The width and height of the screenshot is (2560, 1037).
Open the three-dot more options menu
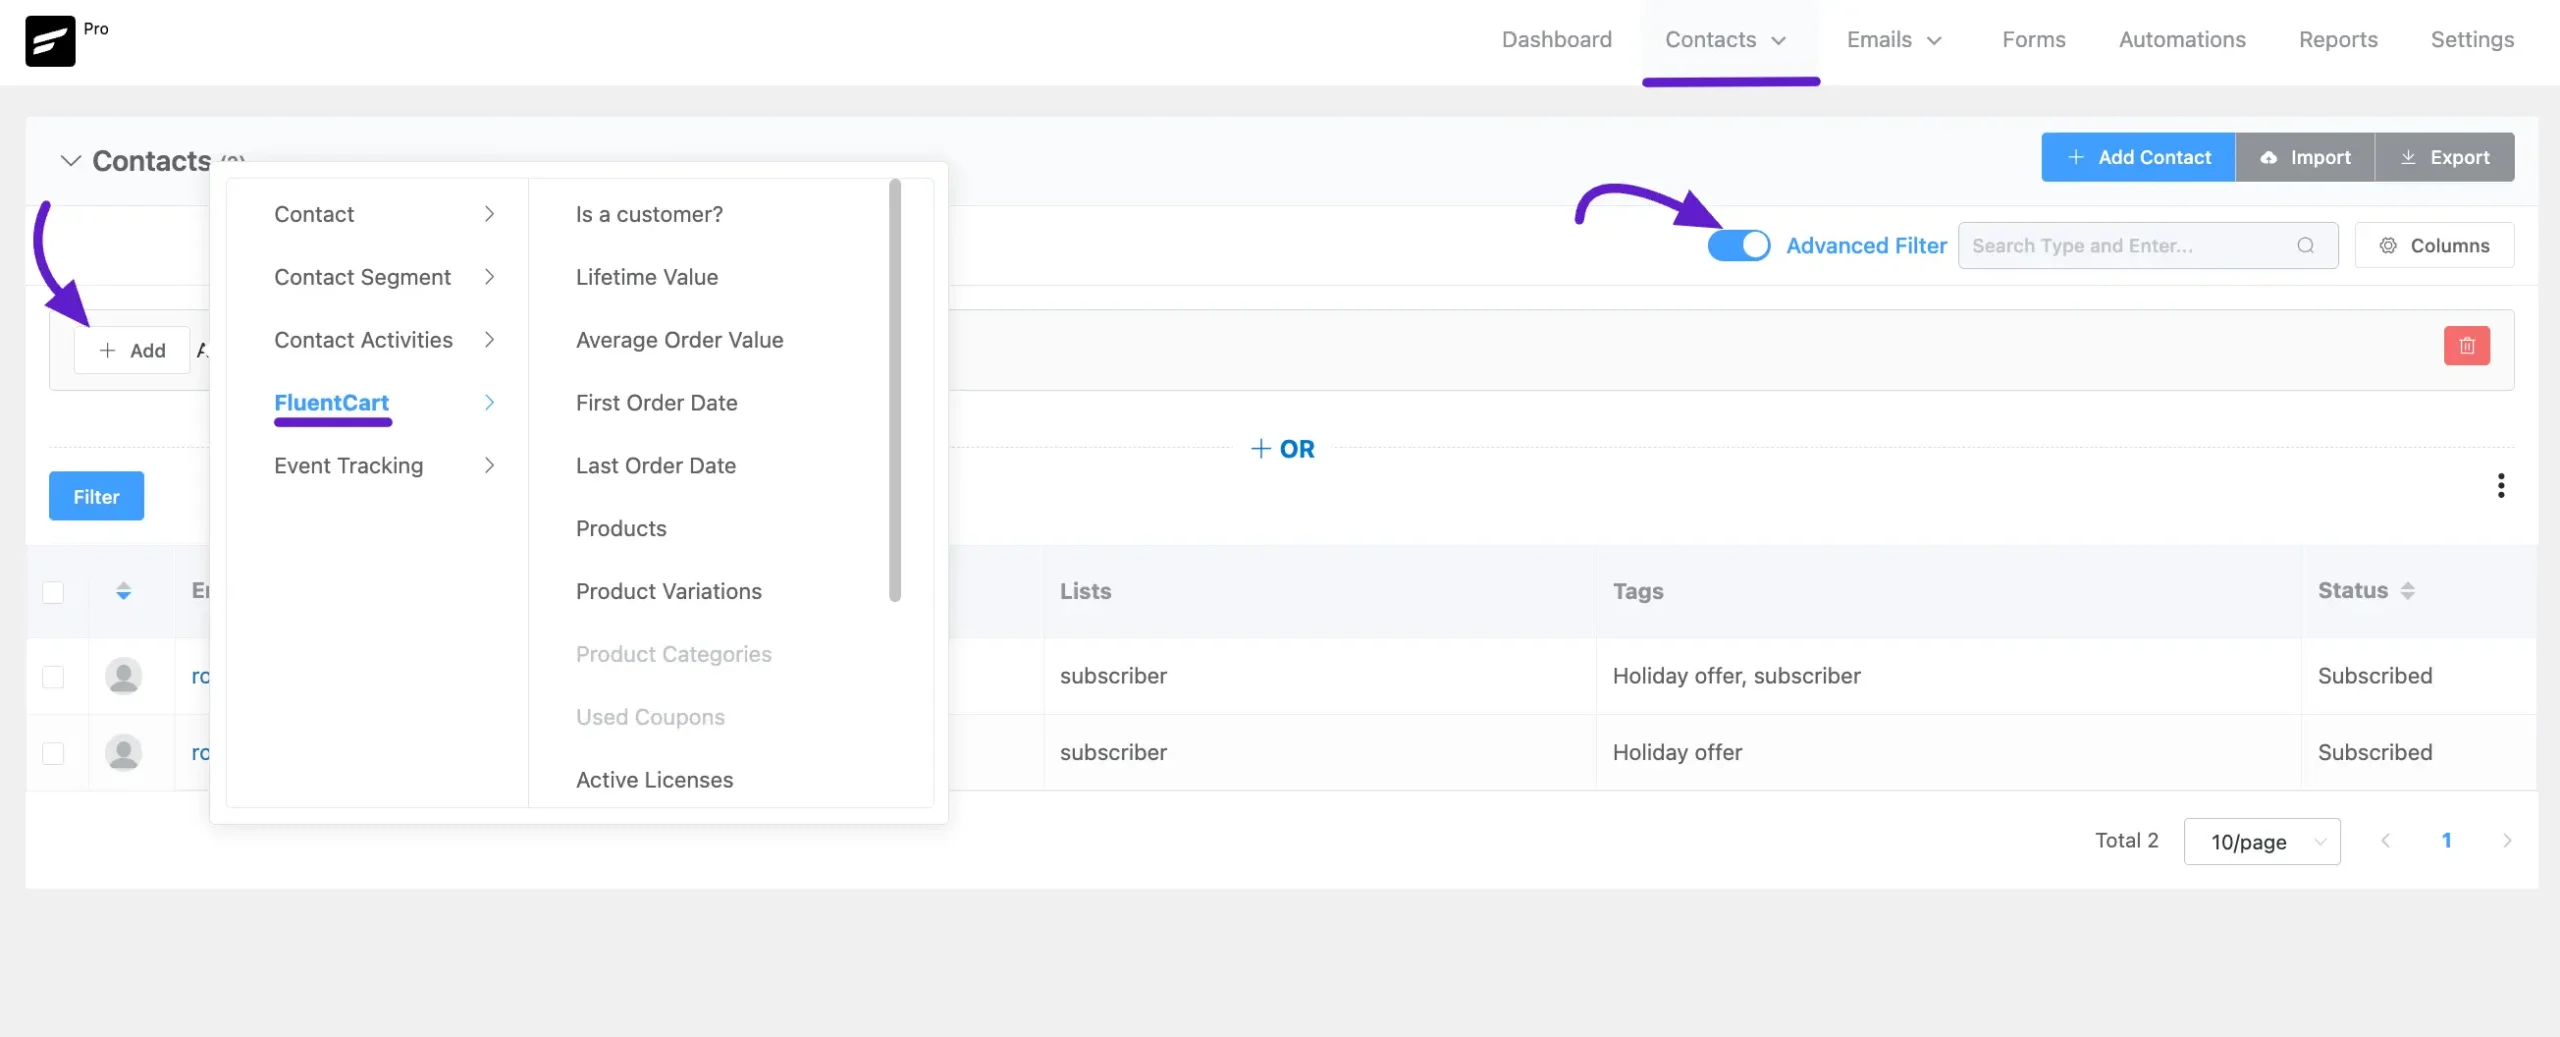pyautogui.click(x=2500, y=486)
